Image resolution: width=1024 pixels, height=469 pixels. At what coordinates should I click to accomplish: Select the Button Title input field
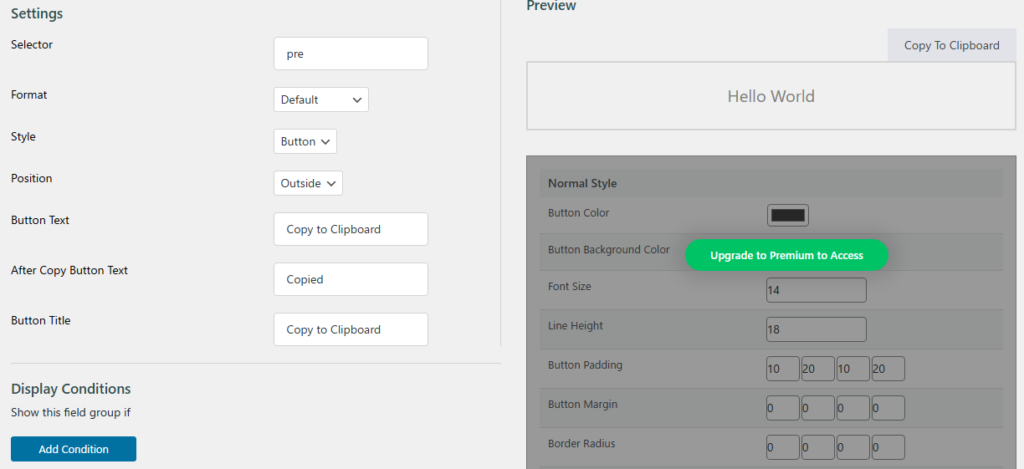click(351, 329)
